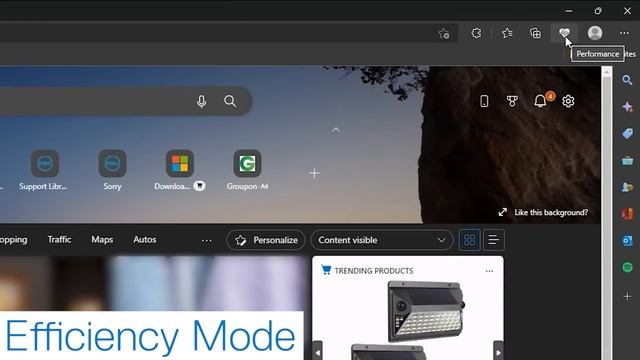The height and width of the screenshot is (360, 640).
Task: Collapse the quick links with up chevron
Action: (x=336, y=131)
